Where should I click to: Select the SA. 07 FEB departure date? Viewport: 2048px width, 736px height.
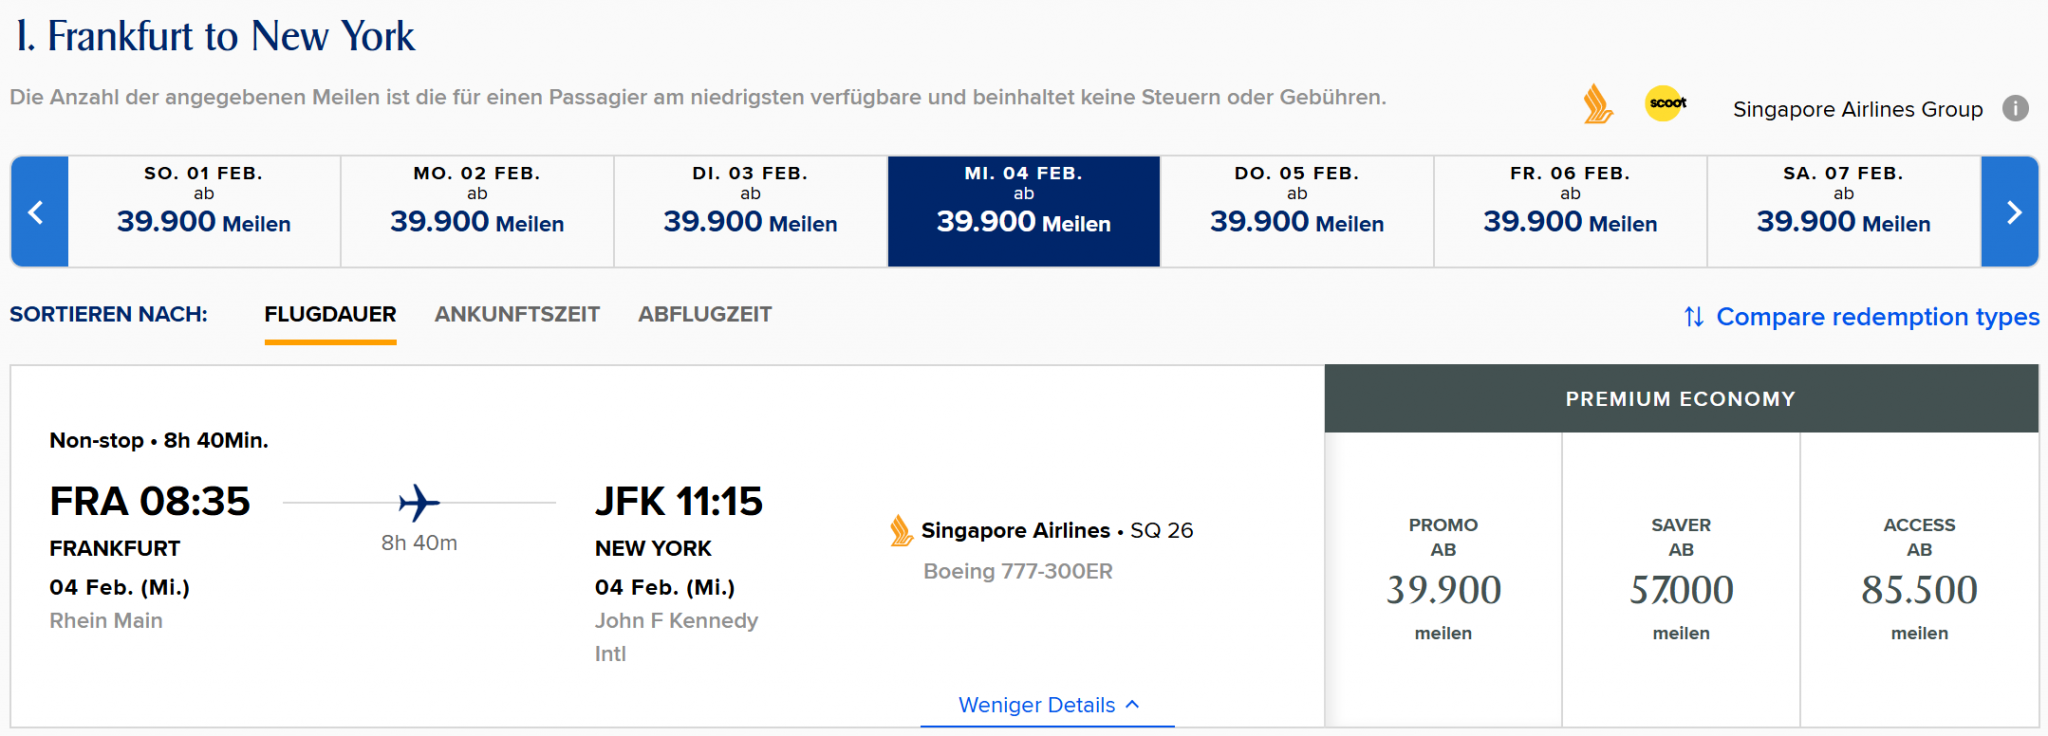click(x=1843, y=211)
